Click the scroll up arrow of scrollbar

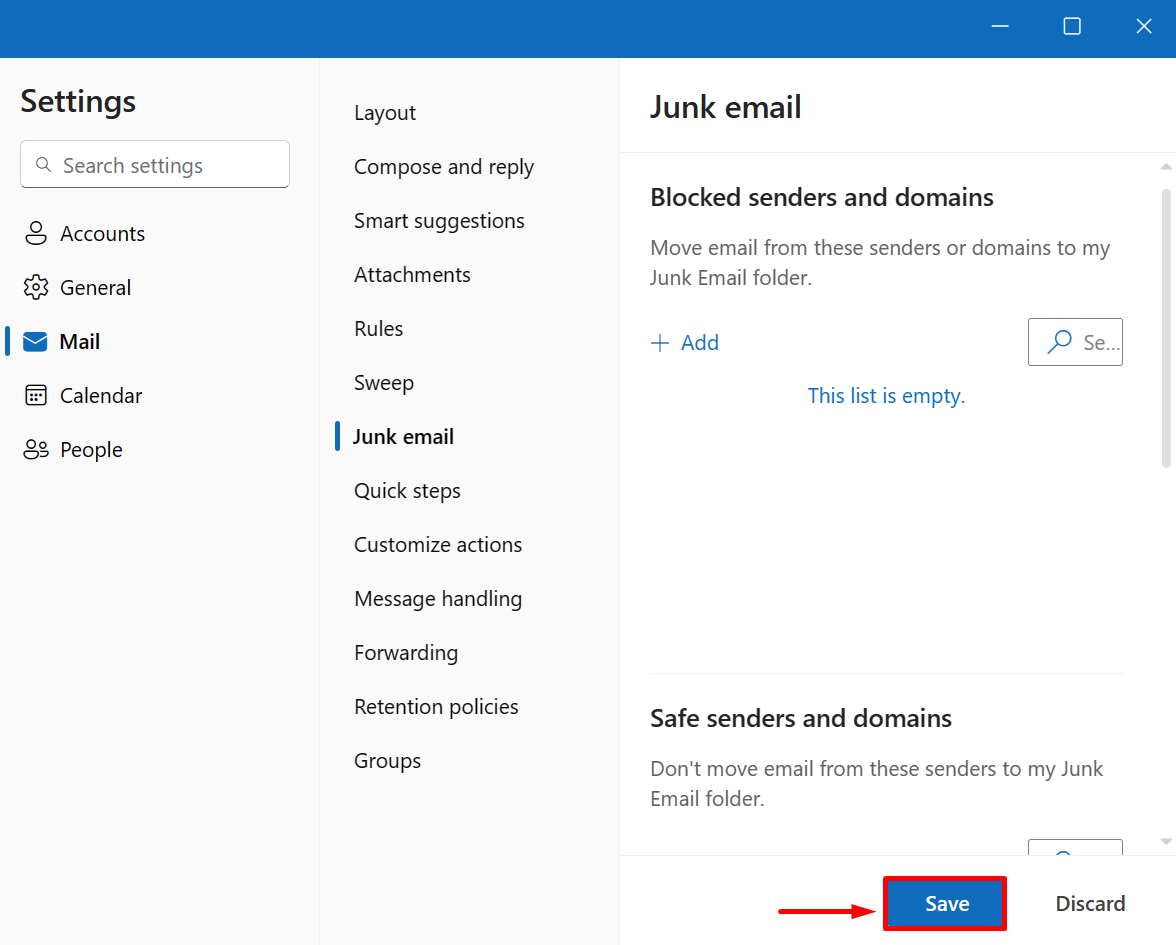1166,166
